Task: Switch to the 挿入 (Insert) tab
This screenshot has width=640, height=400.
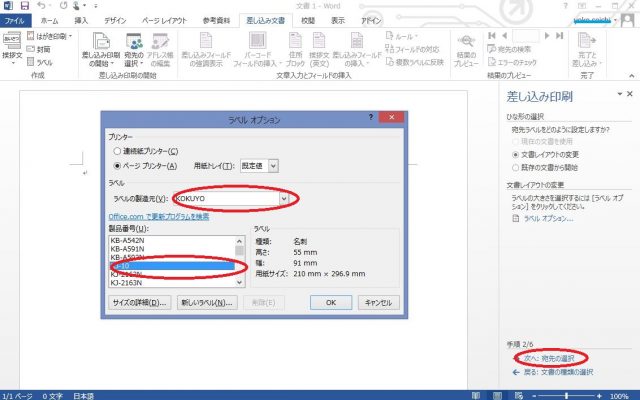Action: (81, 20)
